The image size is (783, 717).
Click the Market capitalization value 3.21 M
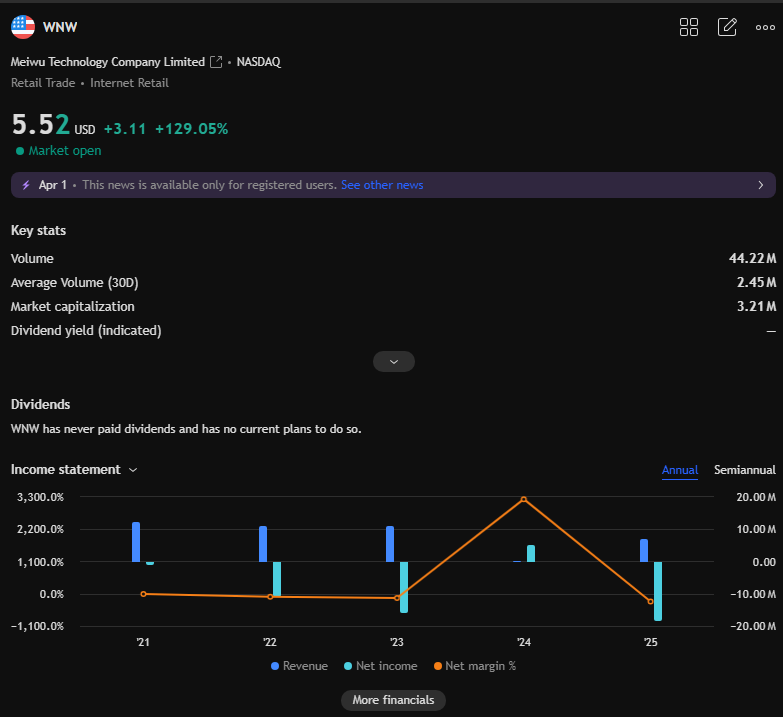coord(757,307)
